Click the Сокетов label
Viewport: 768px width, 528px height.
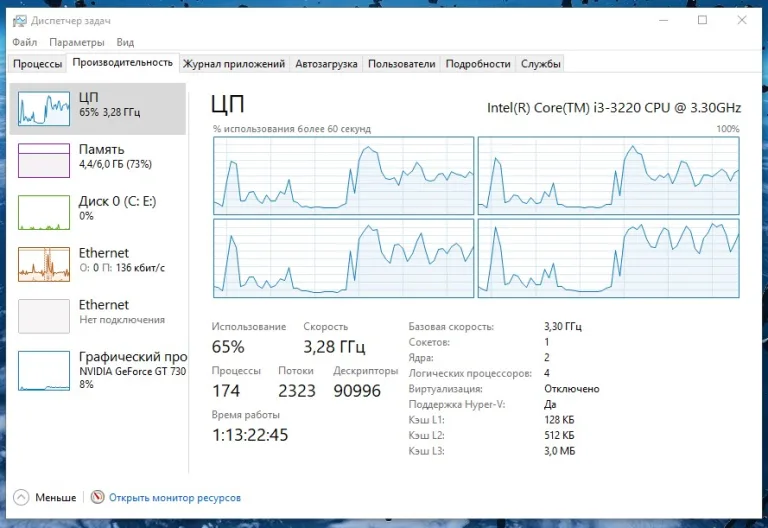click(429, 342)
